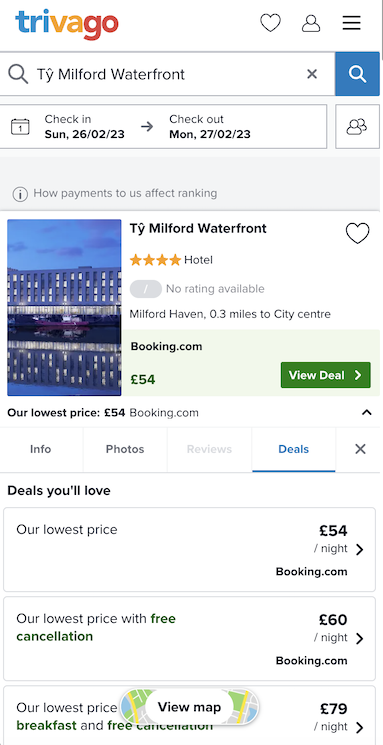The width and height of the screenshot is (383, 745).
Task: Open the guests and rooms selector icon
Action: [357, 126]
